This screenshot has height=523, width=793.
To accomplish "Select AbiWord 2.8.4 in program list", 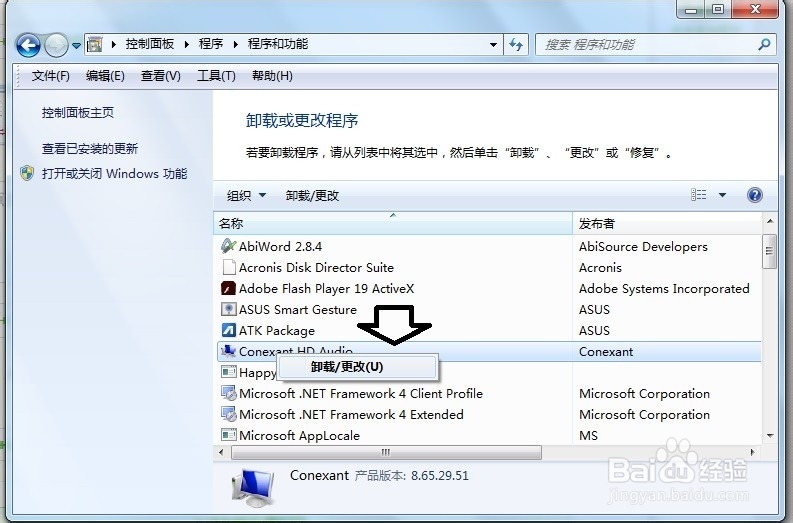I will (x=280, y=246).
